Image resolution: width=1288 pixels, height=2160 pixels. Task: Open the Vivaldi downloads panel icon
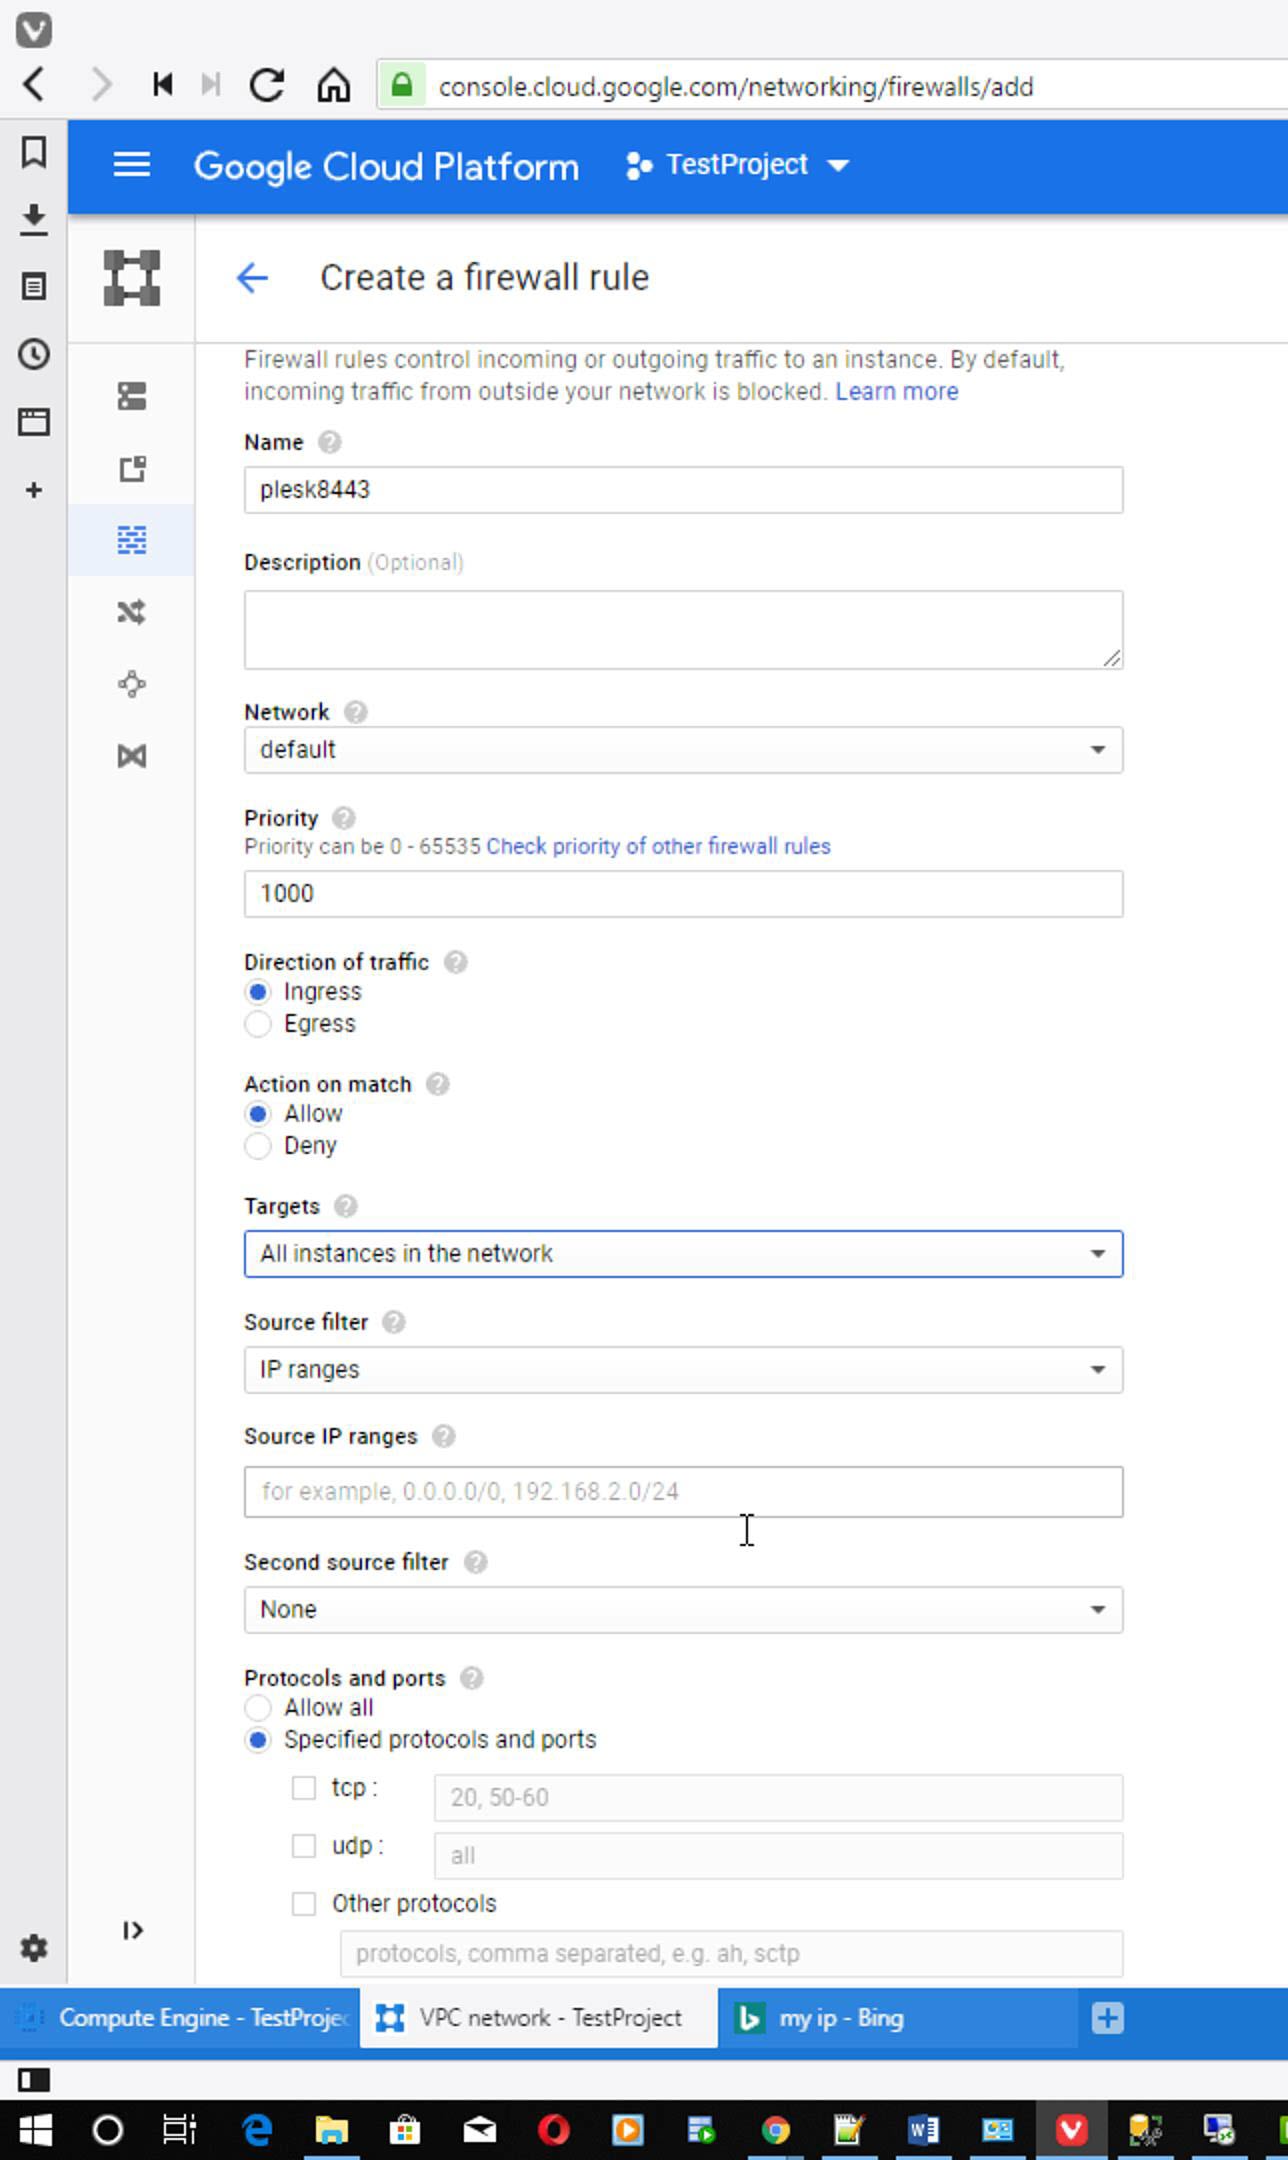pyautogui.click(x=34, y=220)
